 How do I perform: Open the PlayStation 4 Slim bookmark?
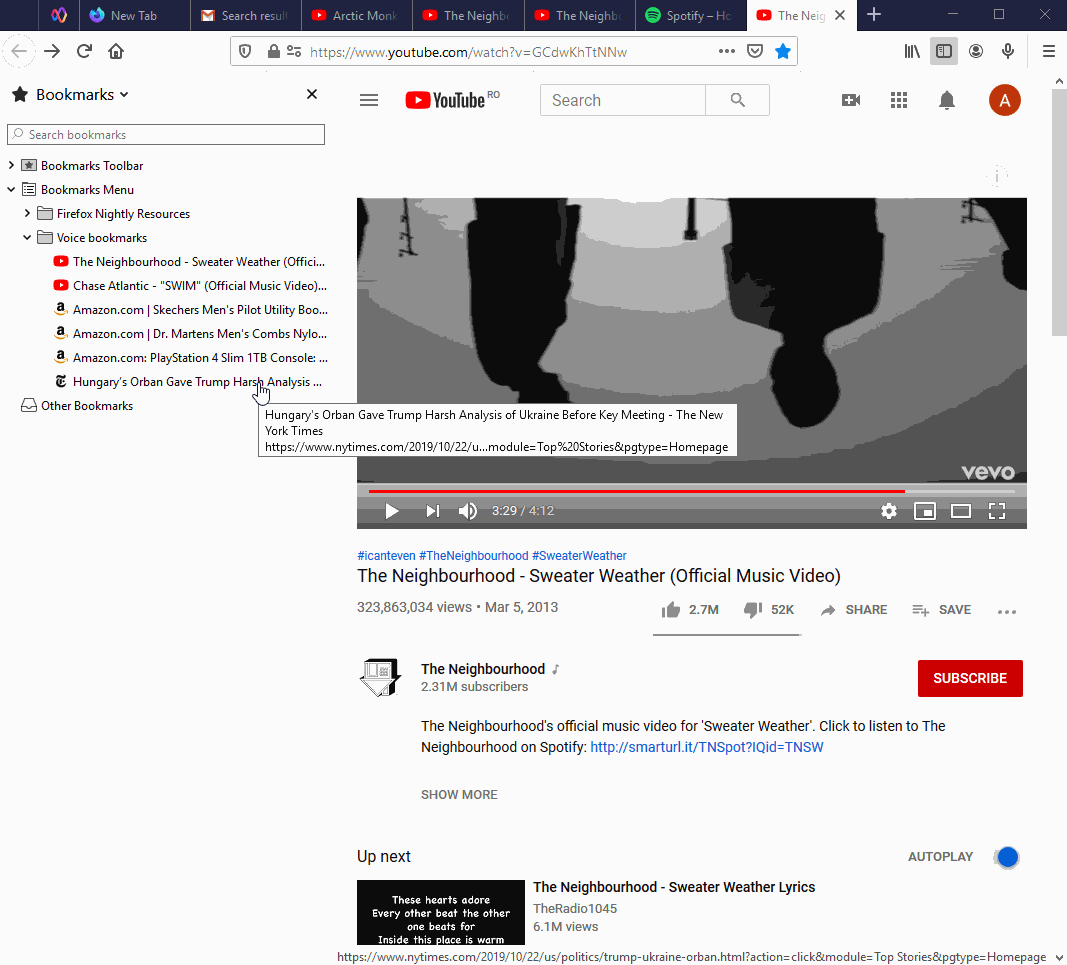pos(191,358)
